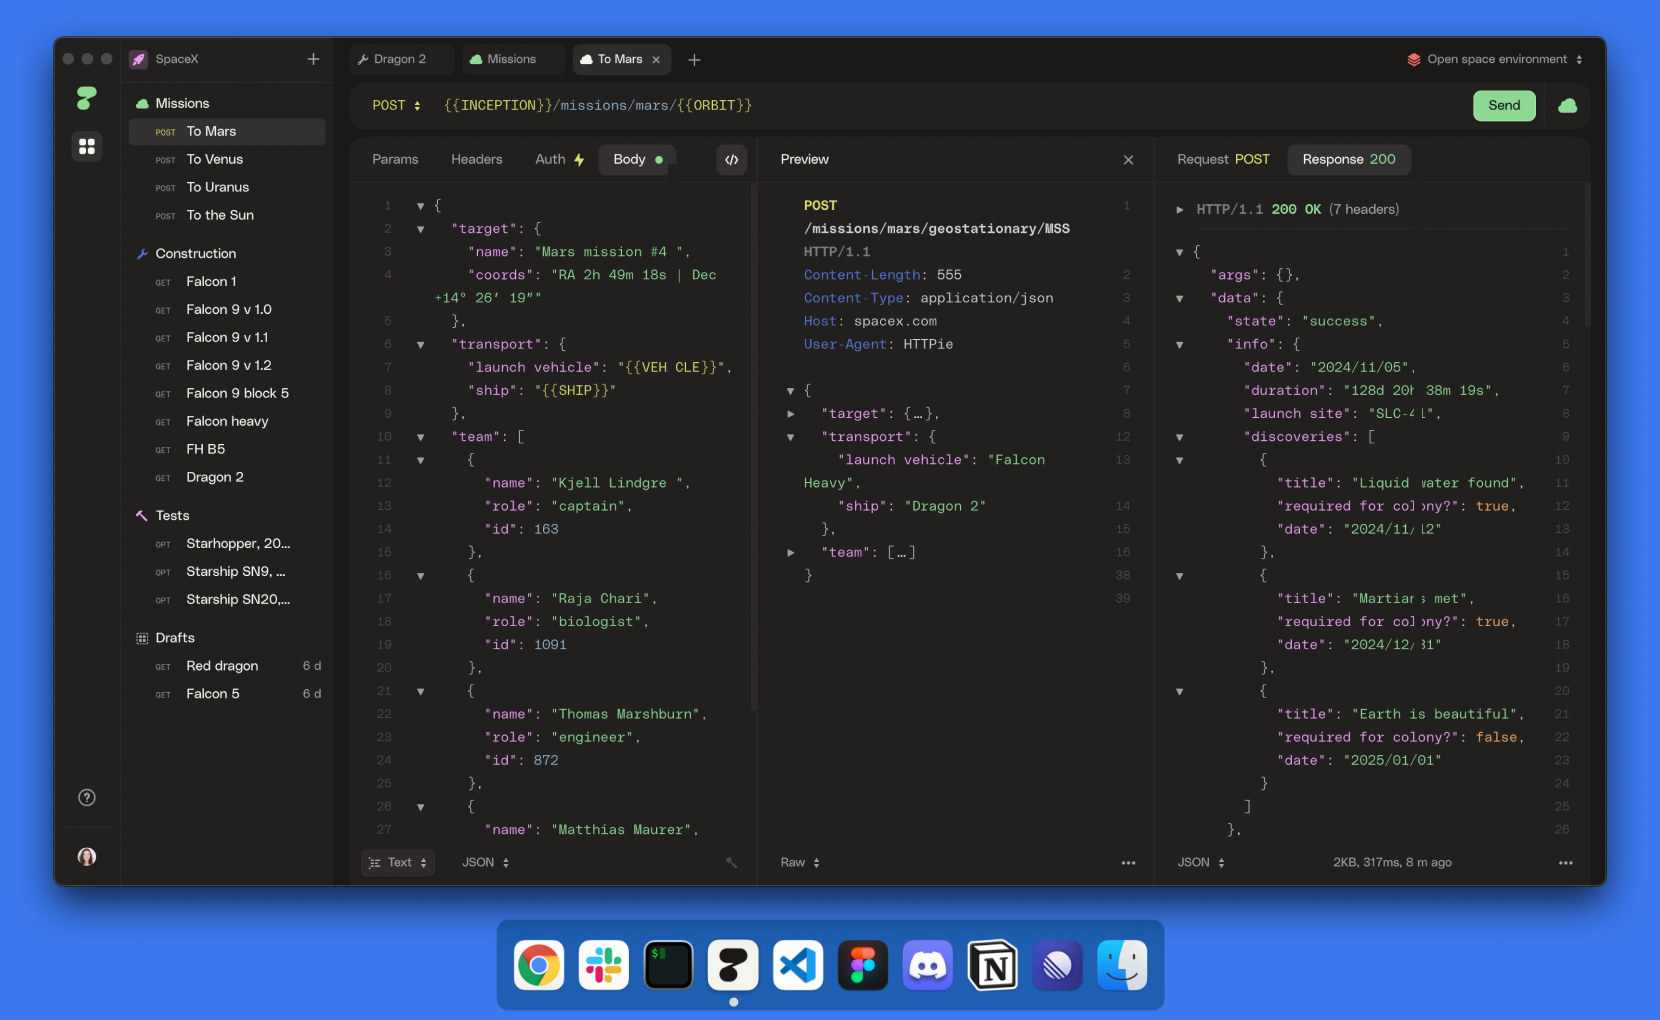Select the To Venus request
The width and height of the screenshot is (1660, 1020).
227,159
